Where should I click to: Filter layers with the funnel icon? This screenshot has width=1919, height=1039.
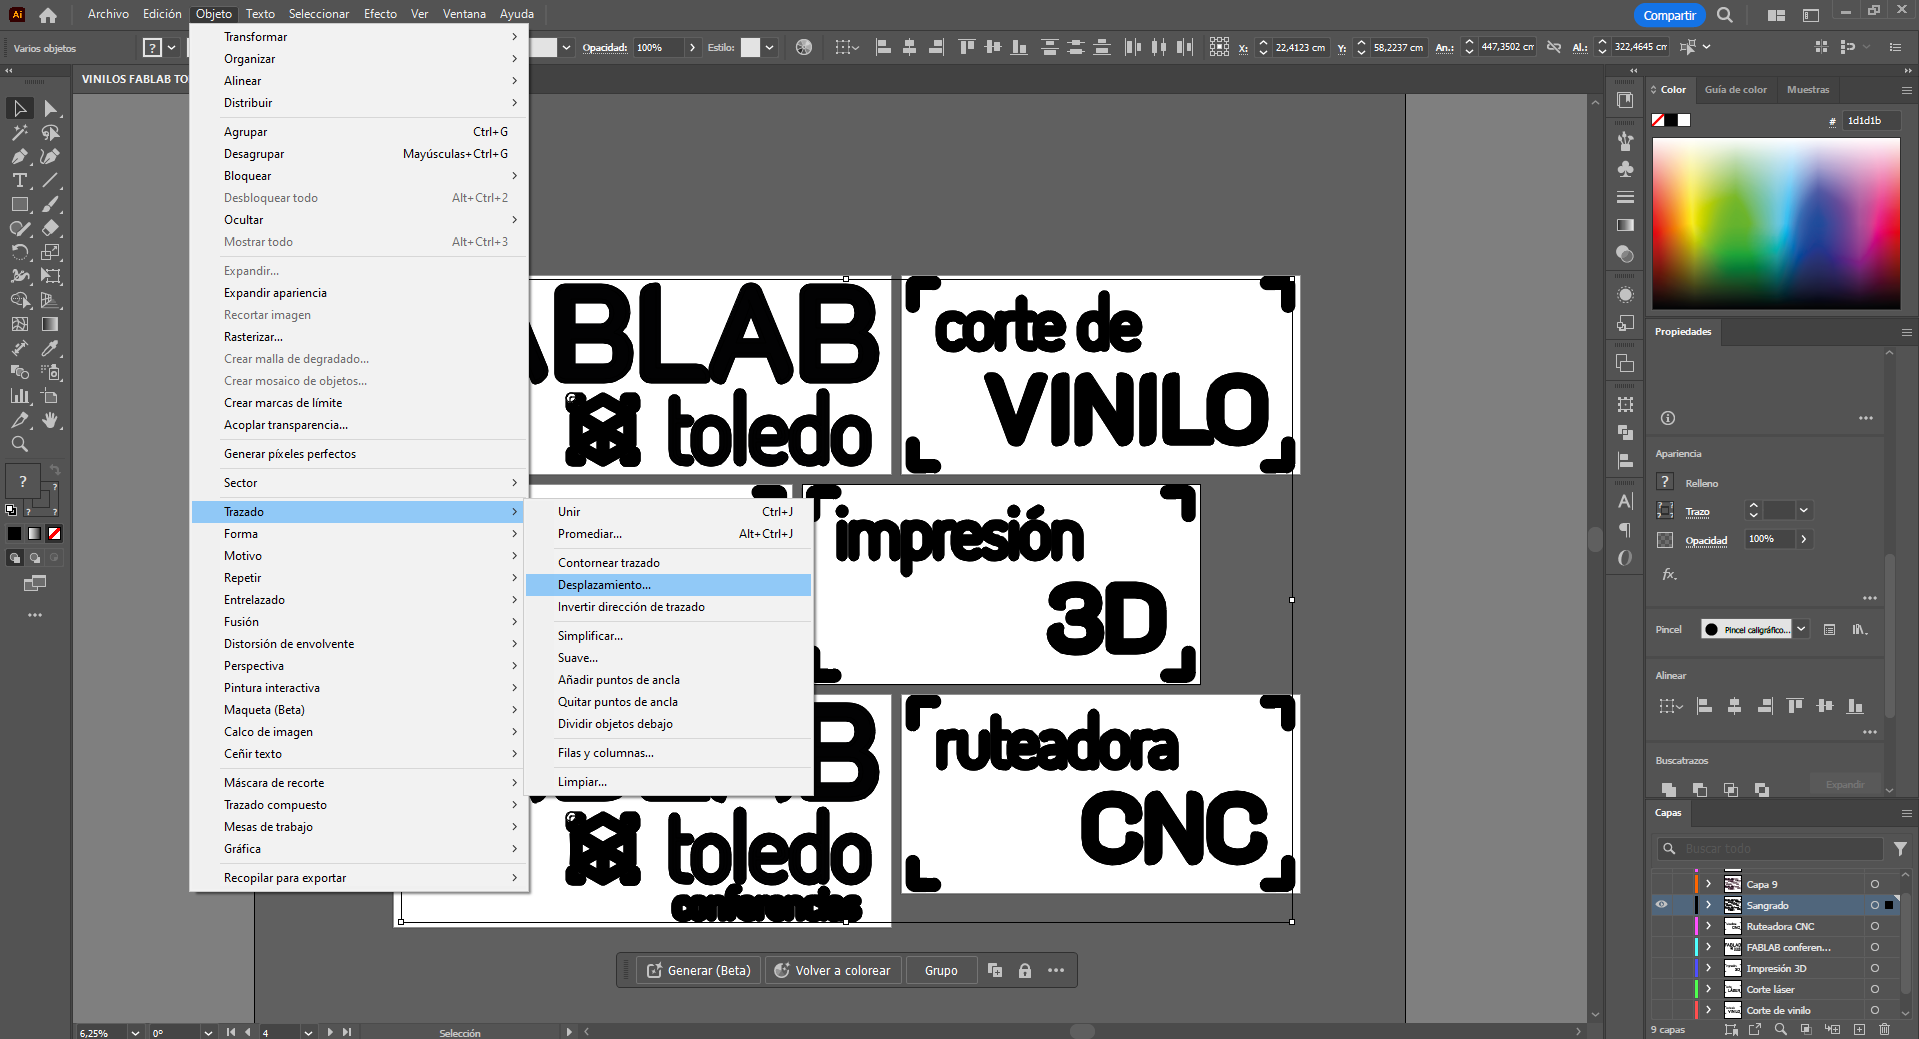coord(1900,849)
